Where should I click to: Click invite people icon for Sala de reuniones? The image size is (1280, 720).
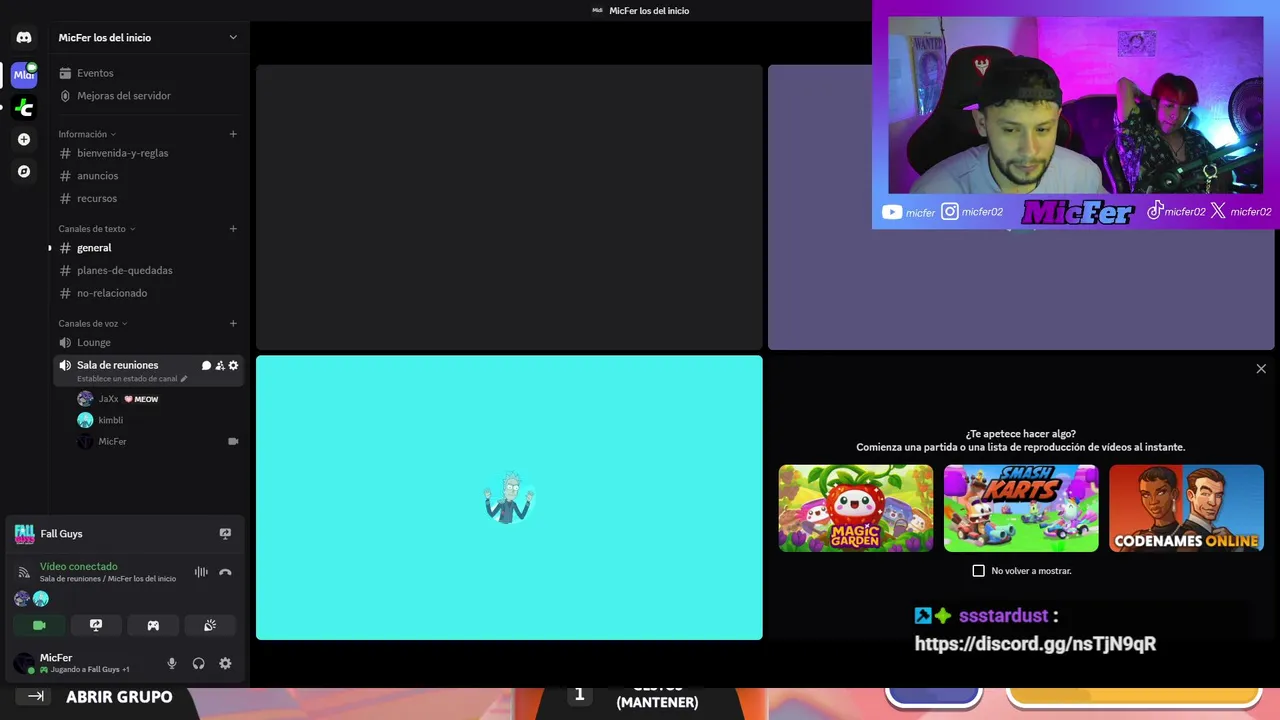pyautogui.click(x=220, y=366)
